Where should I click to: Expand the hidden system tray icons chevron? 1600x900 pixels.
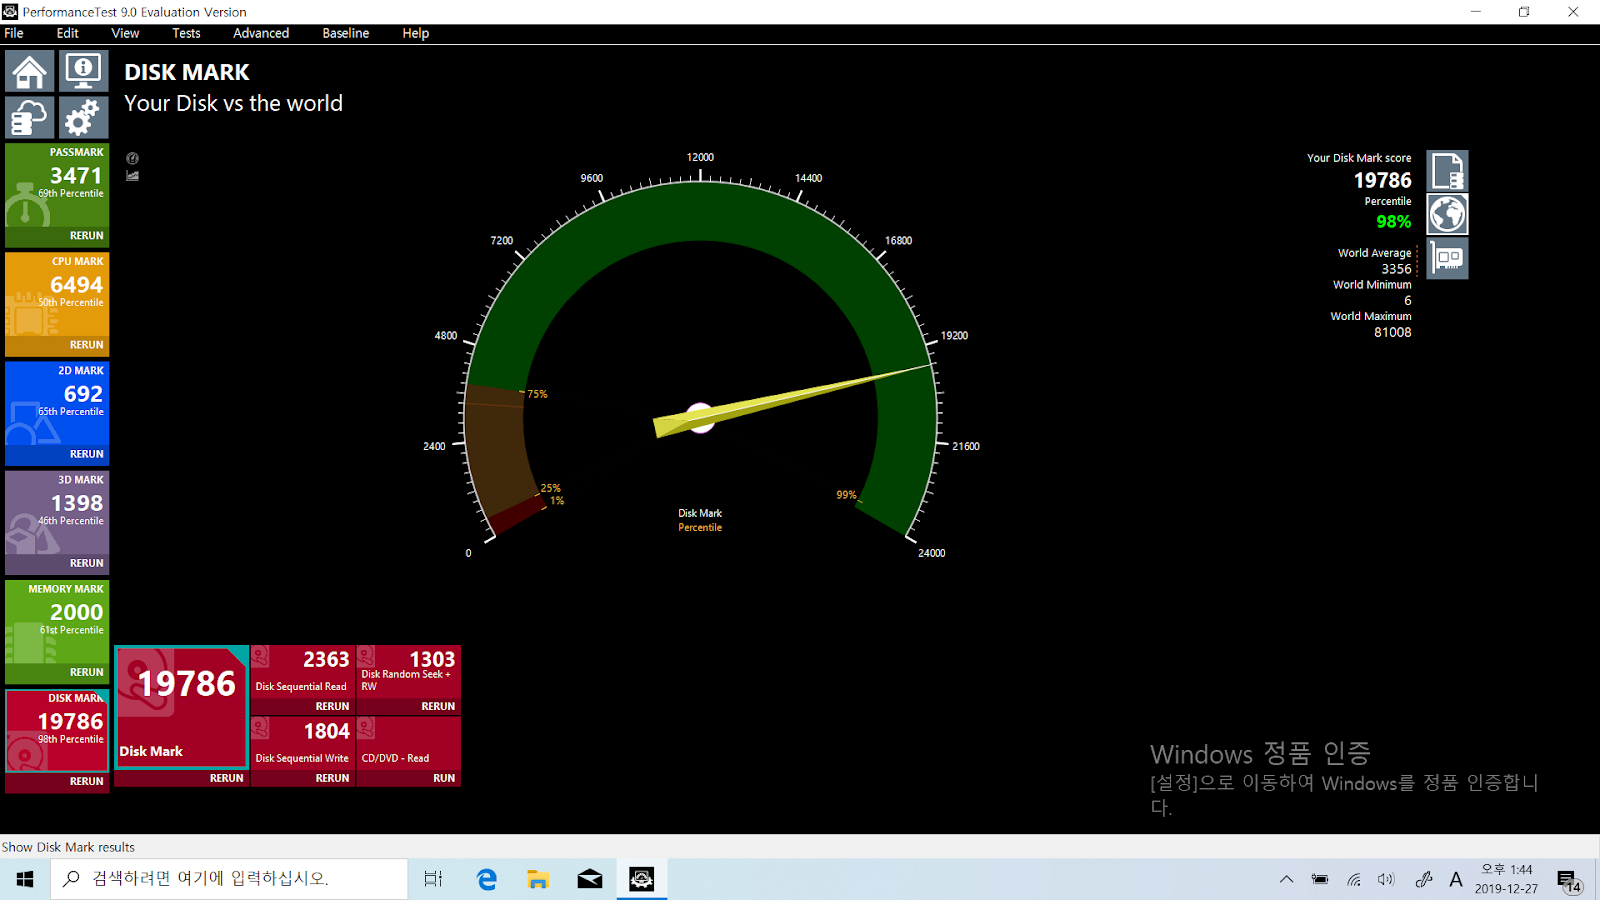point(1286,880)
